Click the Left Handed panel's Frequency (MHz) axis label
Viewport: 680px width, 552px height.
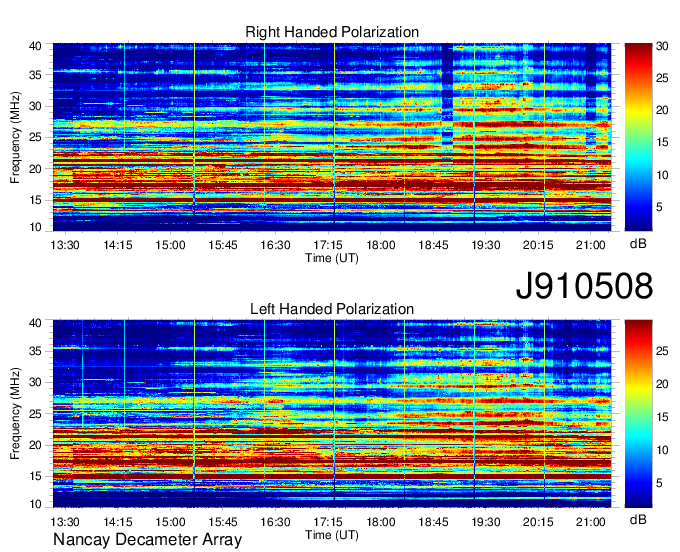pyautogui.click(x=15, y=414)
